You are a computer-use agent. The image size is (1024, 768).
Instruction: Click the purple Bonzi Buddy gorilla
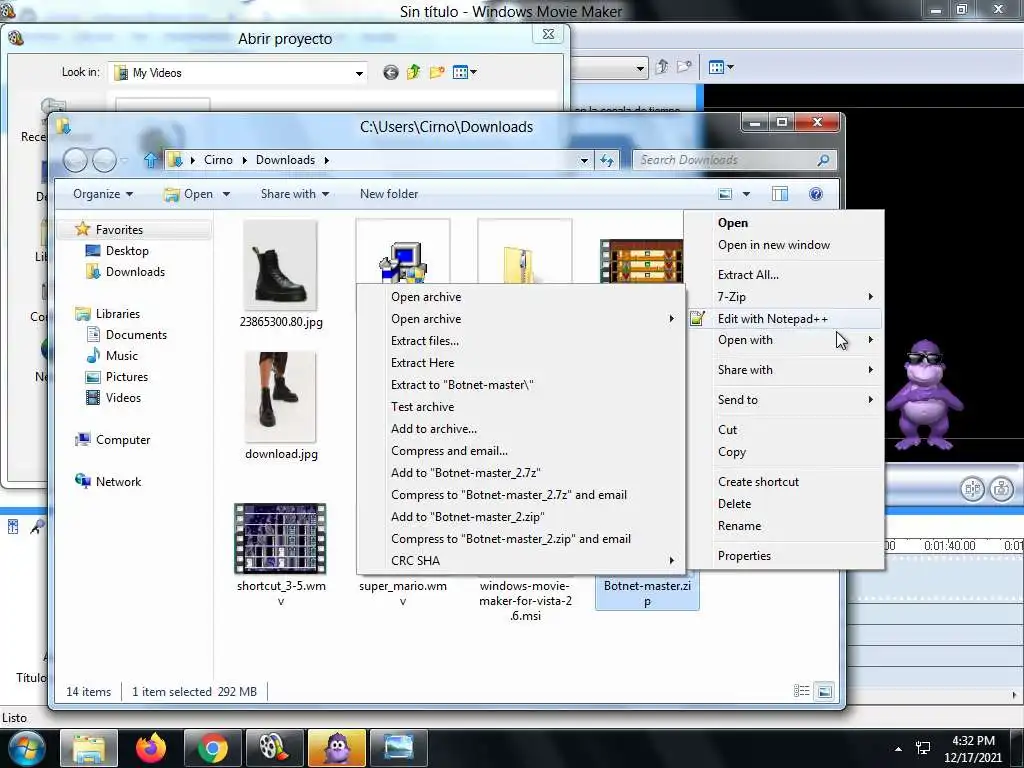pyautogui.click(x=924, y=395)
